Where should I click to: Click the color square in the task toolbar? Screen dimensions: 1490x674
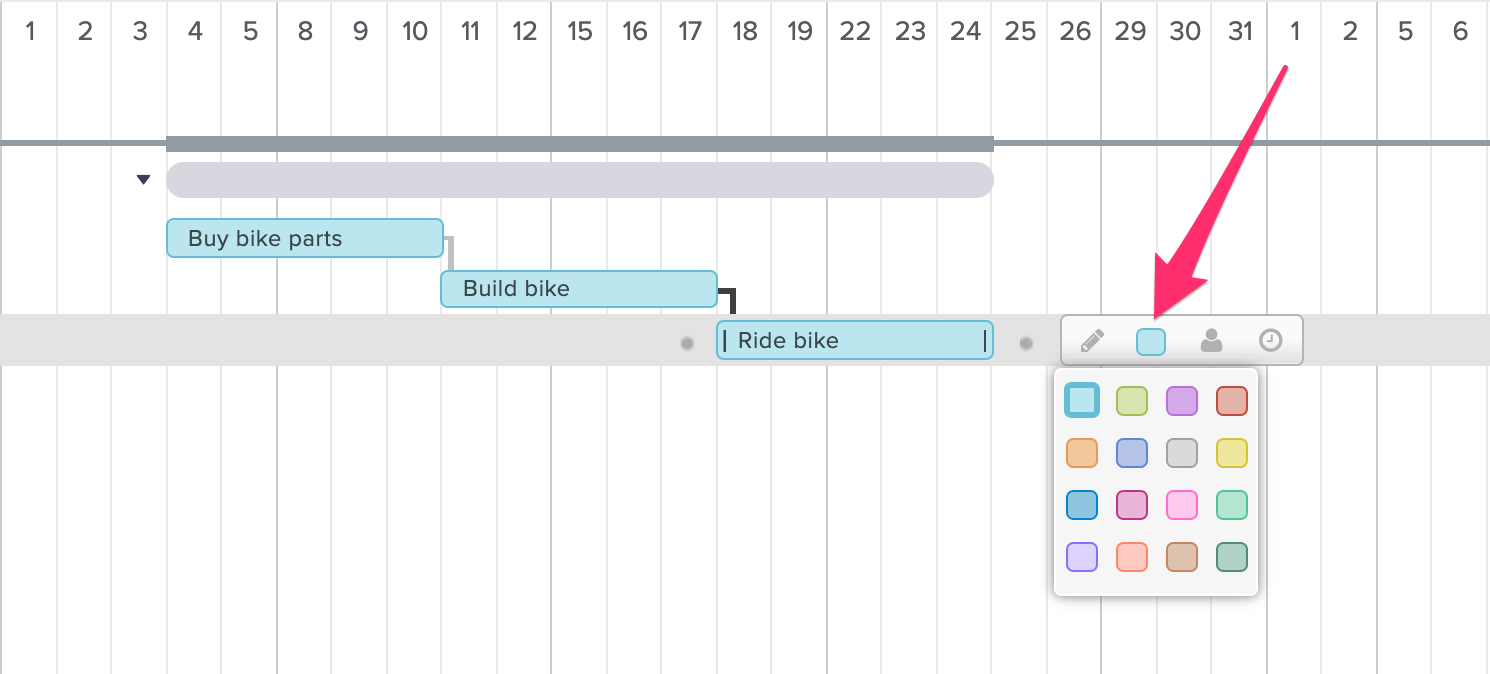coord(1151,340)
